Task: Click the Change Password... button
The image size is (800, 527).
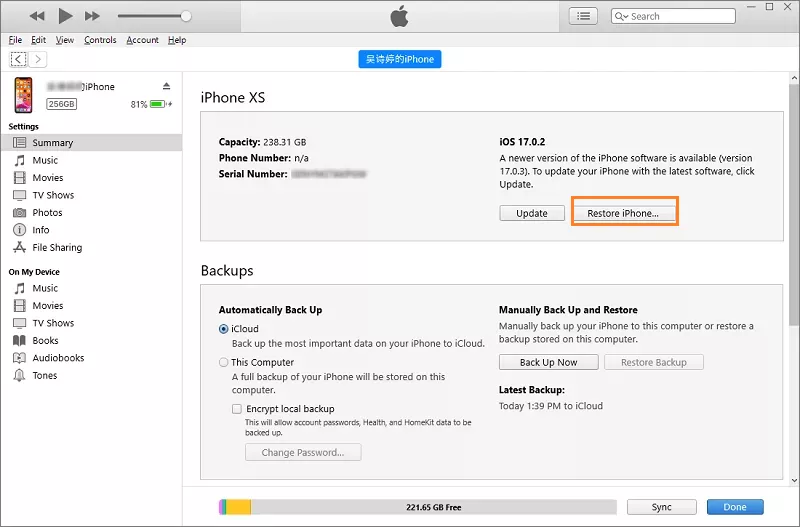Action: coord(303,453)
